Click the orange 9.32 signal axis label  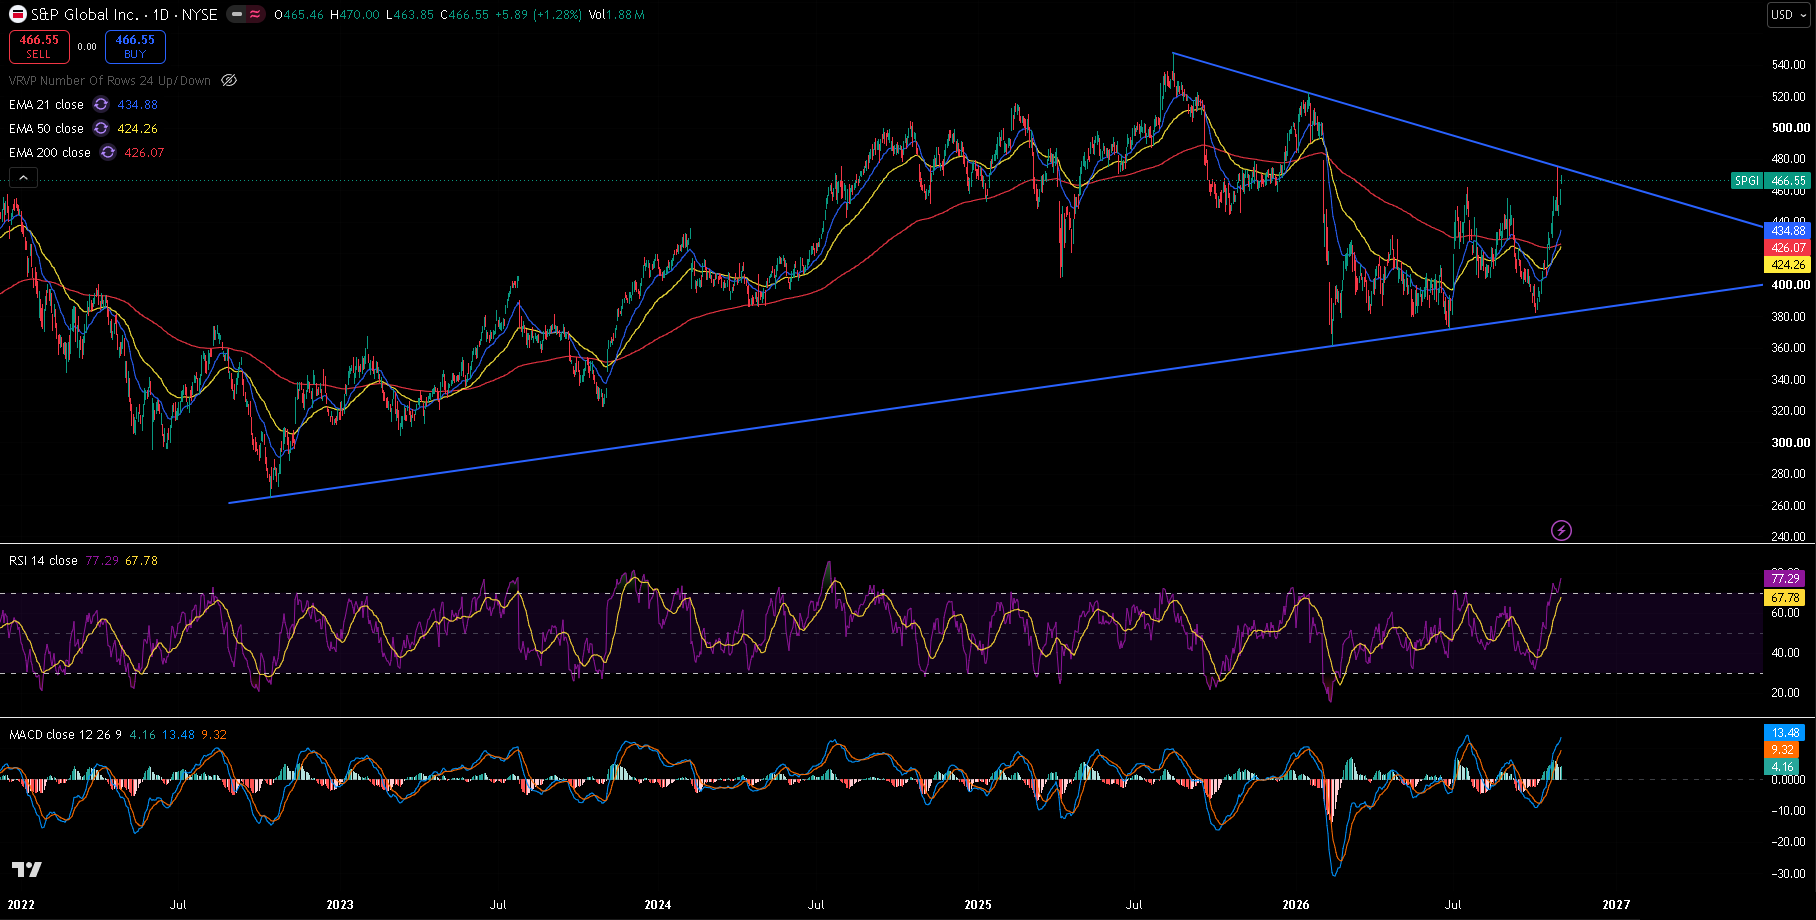pos(1783,750)
